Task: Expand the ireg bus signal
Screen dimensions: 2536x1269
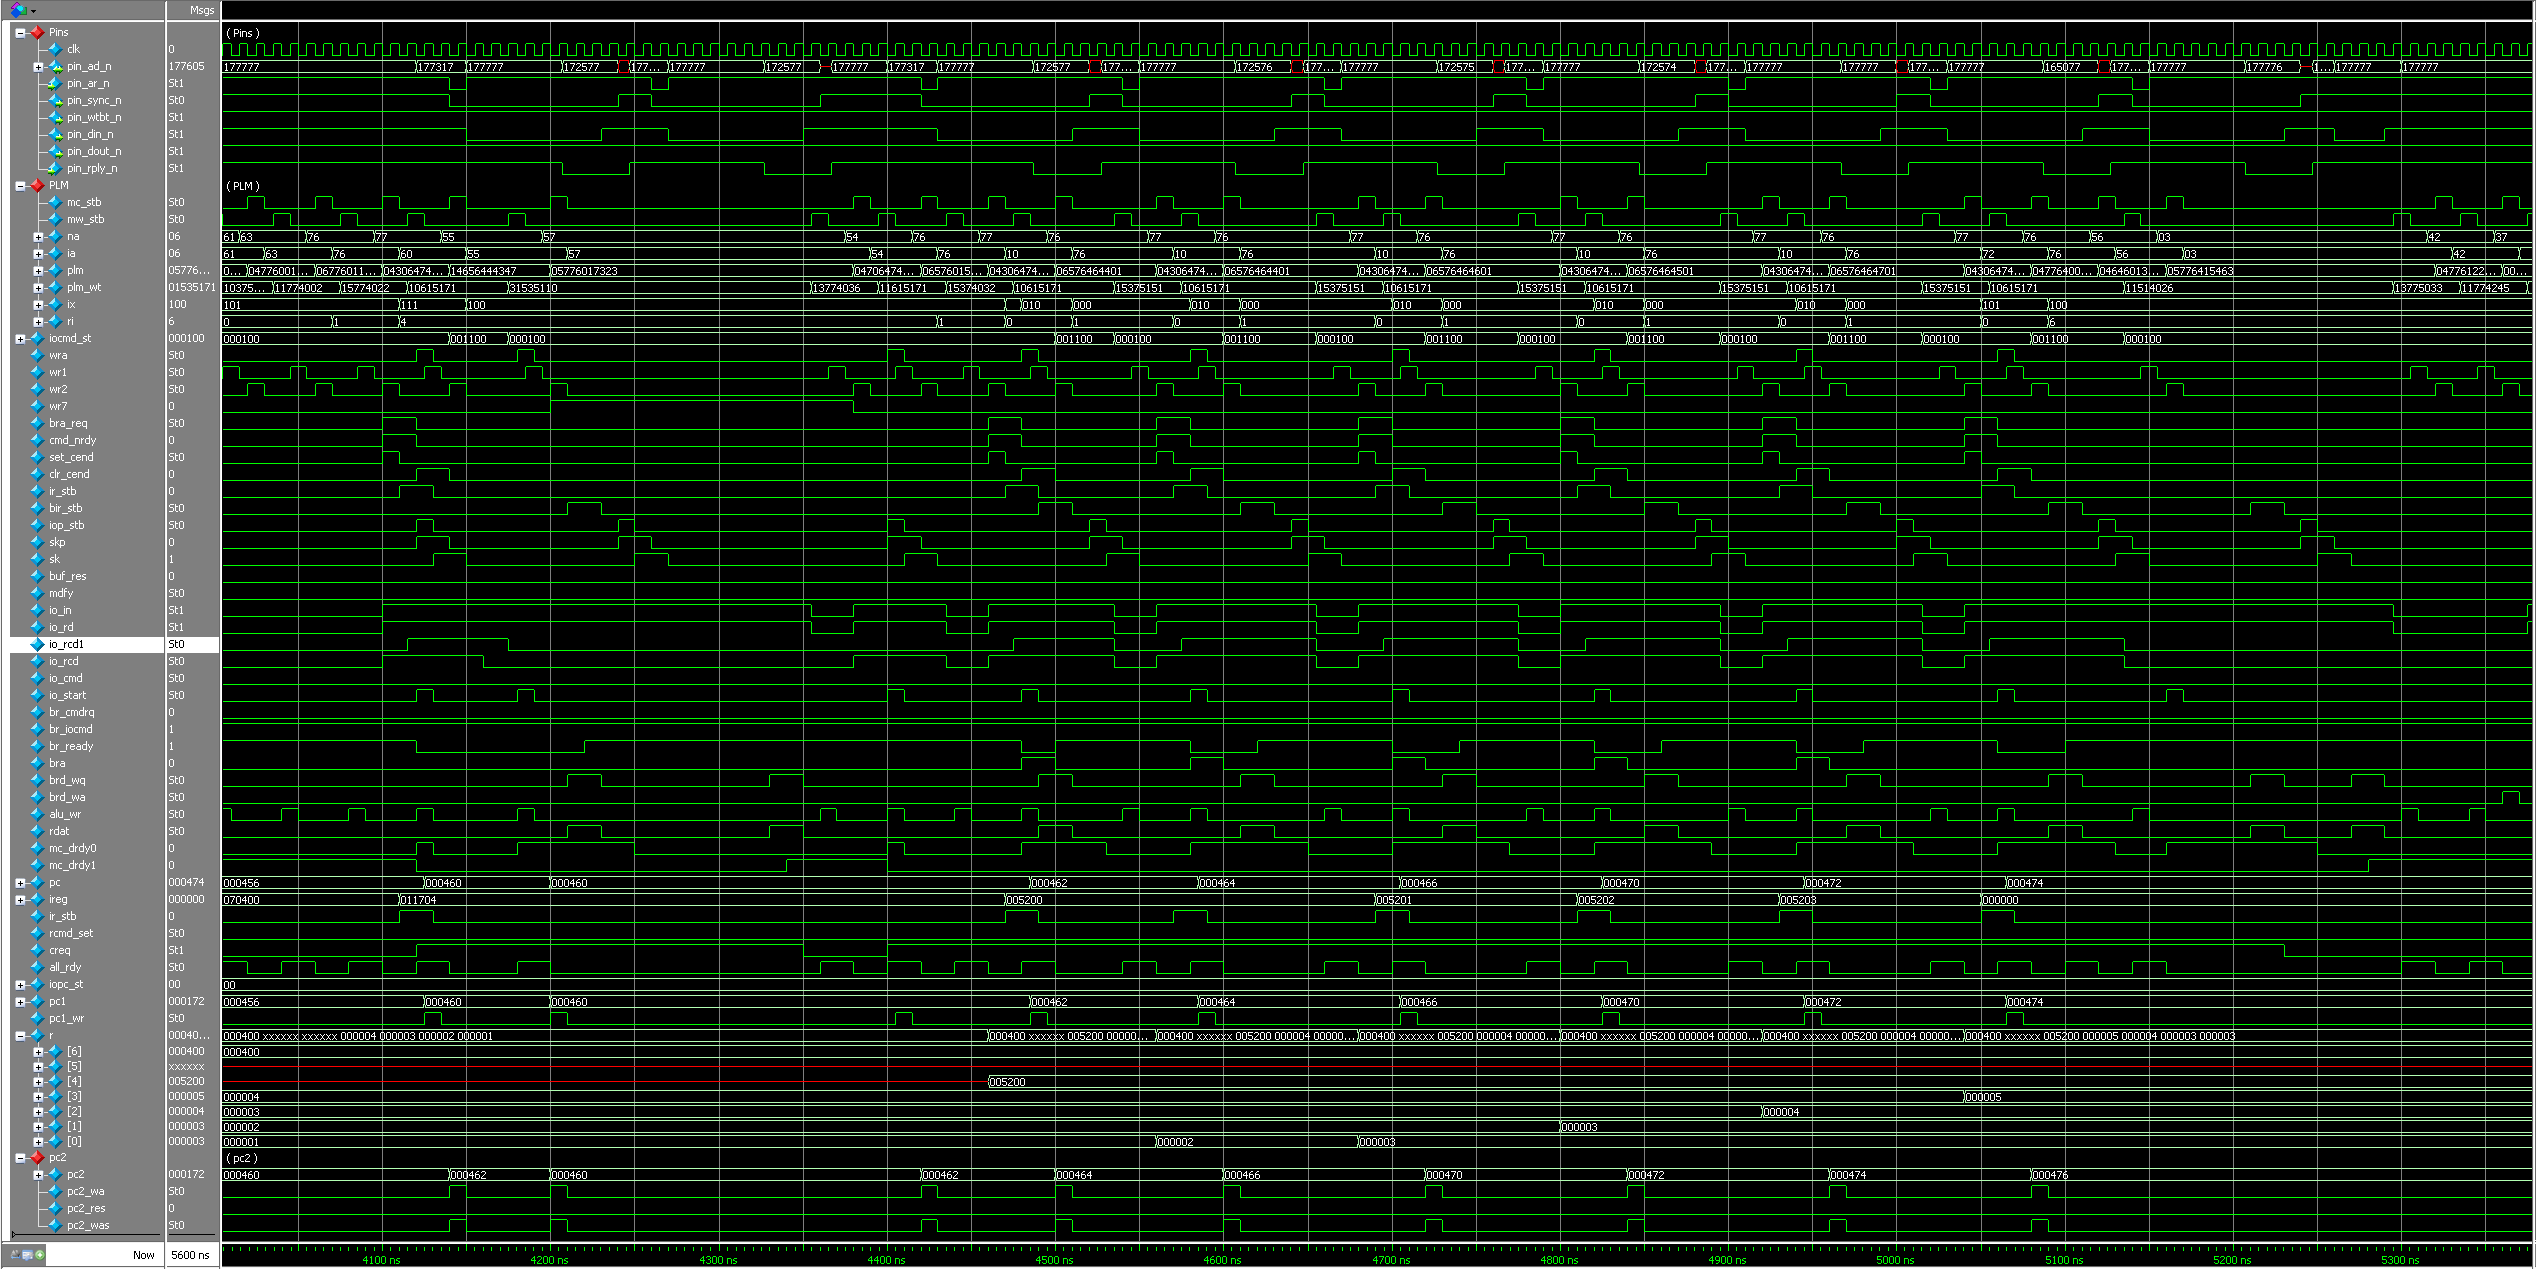Action: 20,900
